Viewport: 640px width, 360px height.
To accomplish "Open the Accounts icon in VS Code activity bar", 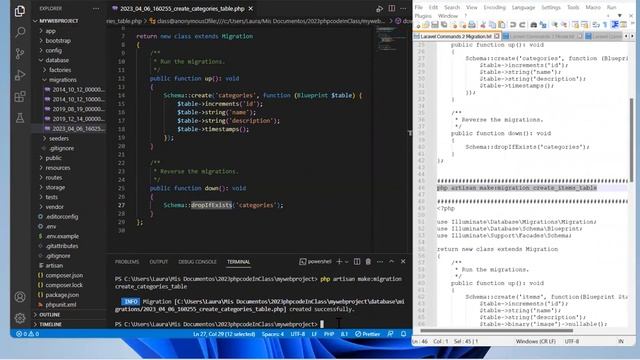I will 20,297.
